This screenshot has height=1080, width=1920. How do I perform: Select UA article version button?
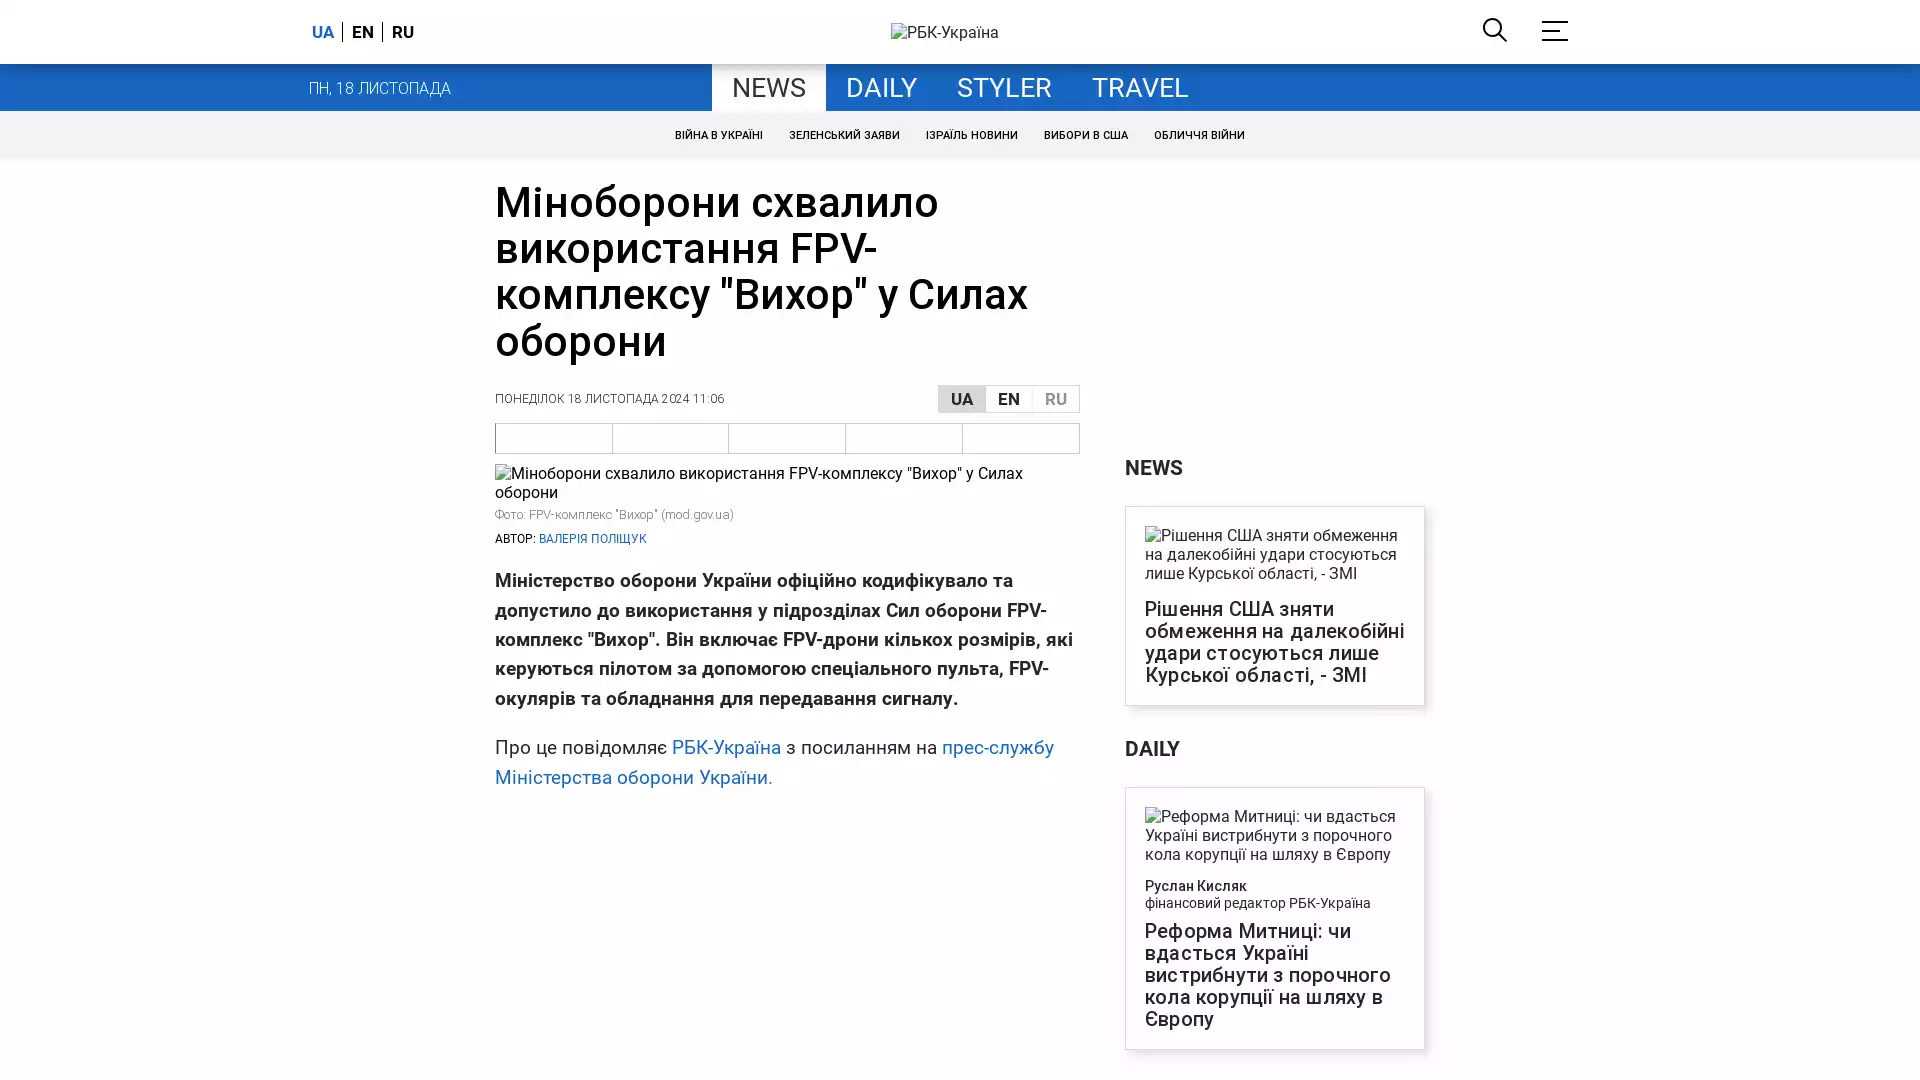[x=961, y=399]
